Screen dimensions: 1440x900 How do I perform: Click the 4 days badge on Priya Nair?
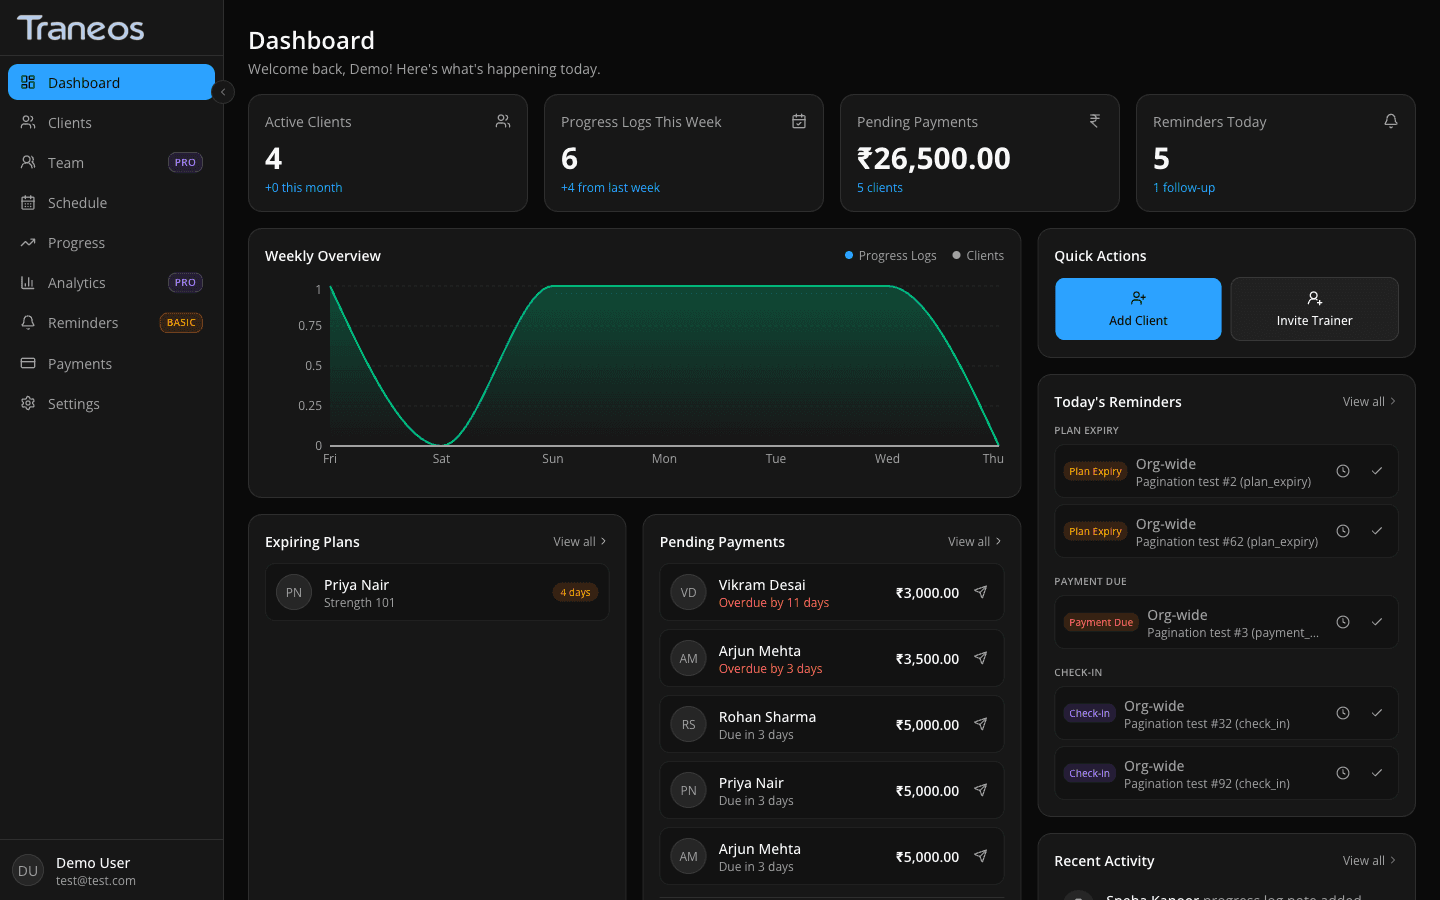[x=575, y=592]
